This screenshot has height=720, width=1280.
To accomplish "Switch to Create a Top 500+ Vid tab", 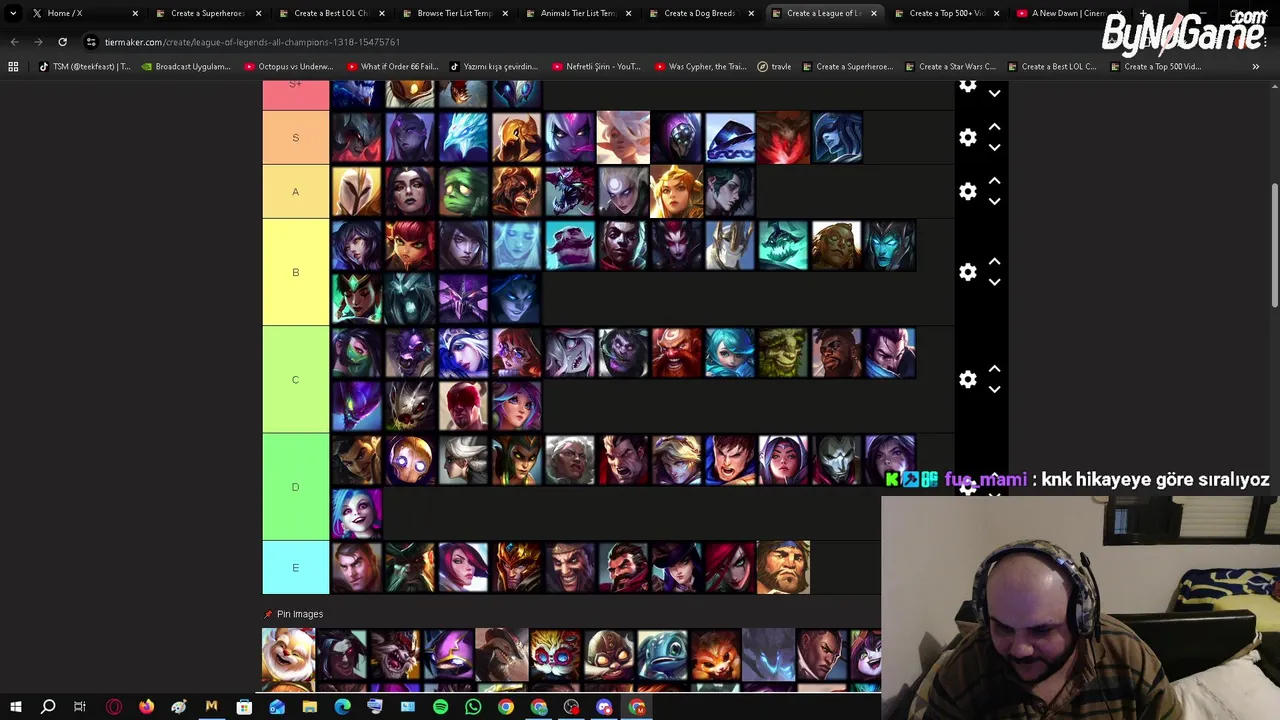I will pyautogui.click(x=946, y=13).
